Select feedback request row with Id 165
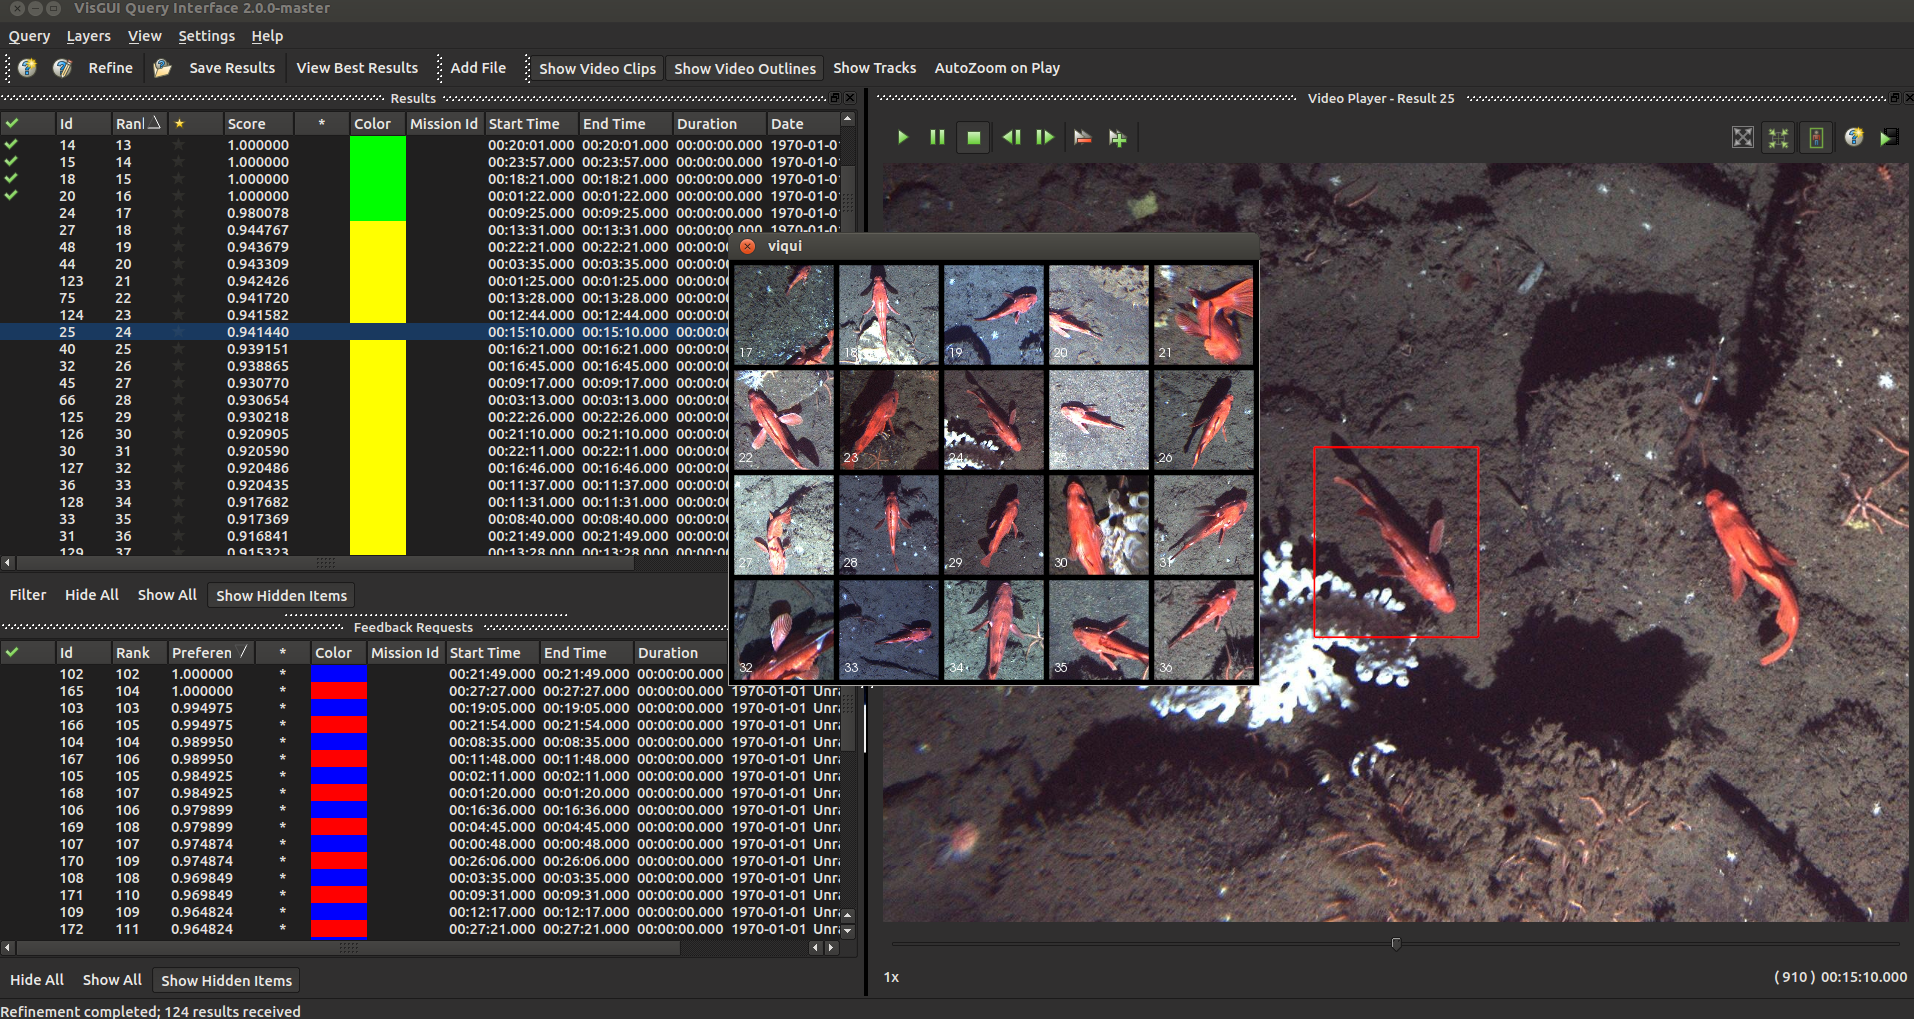1914x1019 pixels. pos(420,691)
